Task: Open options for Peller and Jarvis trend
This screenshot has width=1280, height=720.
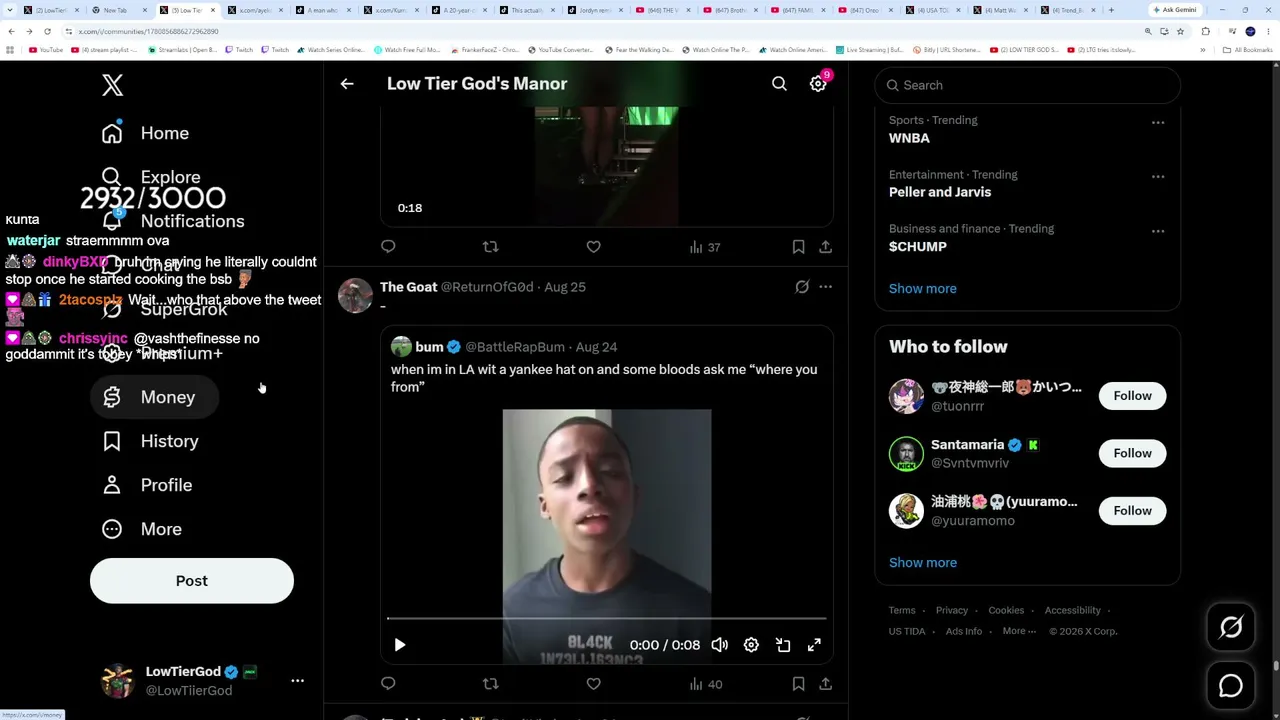Action: click(1158, 177)
